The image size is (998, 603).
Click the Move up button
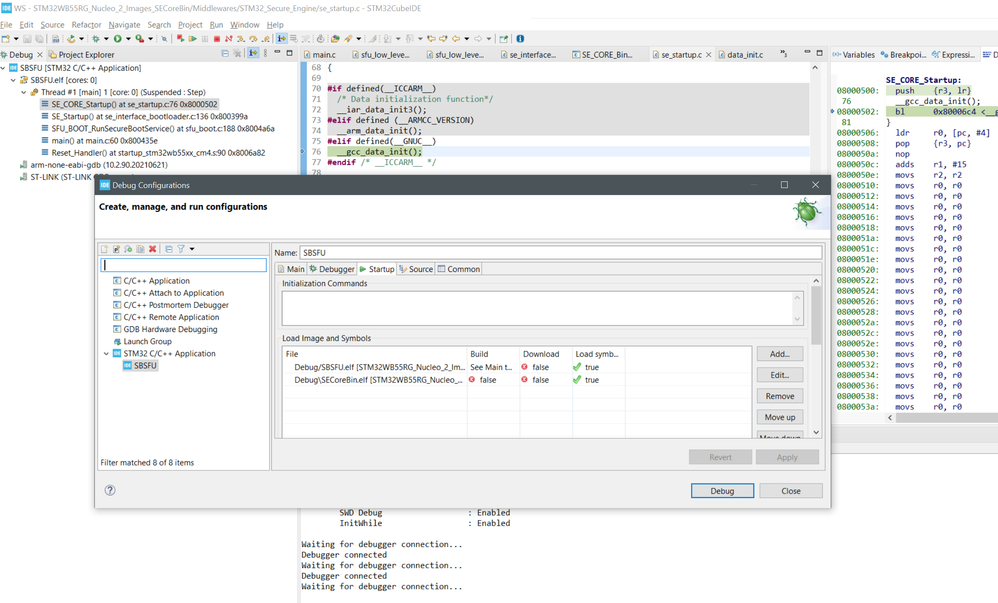tap(780, 417)
